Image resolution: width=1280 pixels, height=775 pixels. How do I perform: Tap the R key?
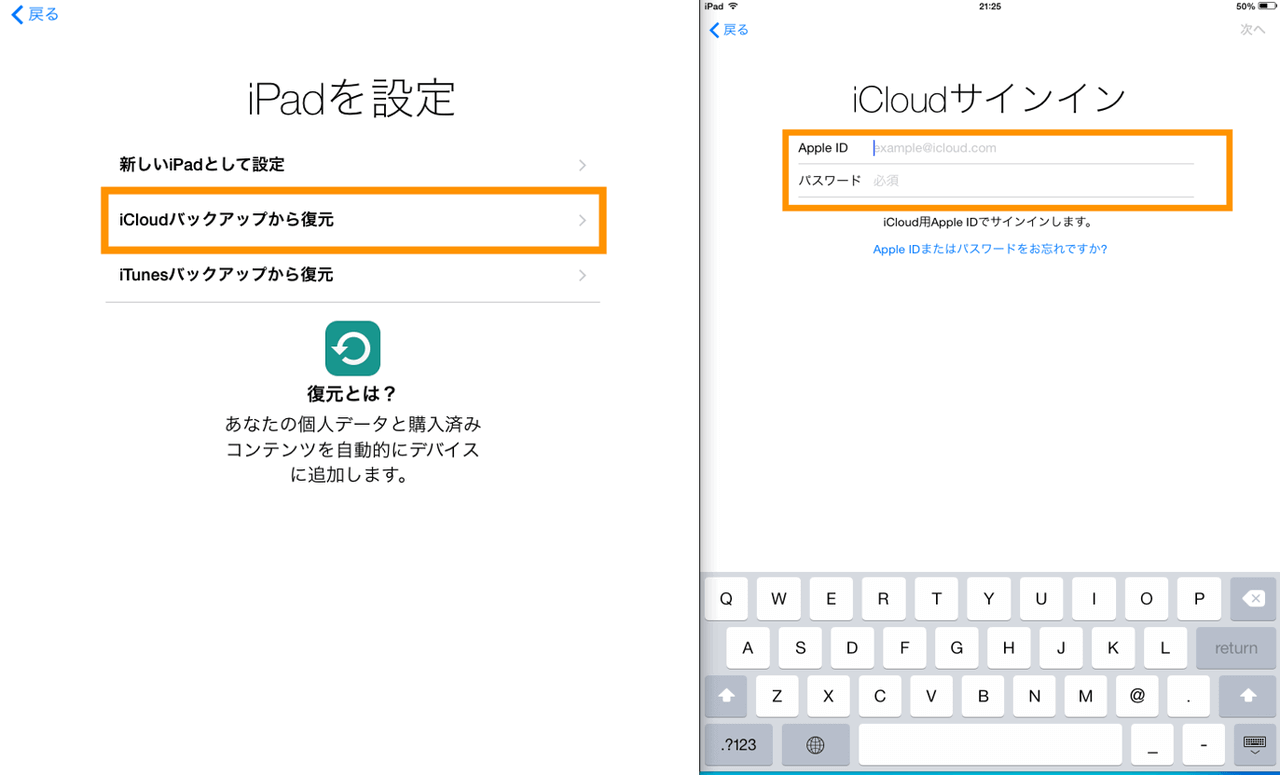click(x=883, y=599)
